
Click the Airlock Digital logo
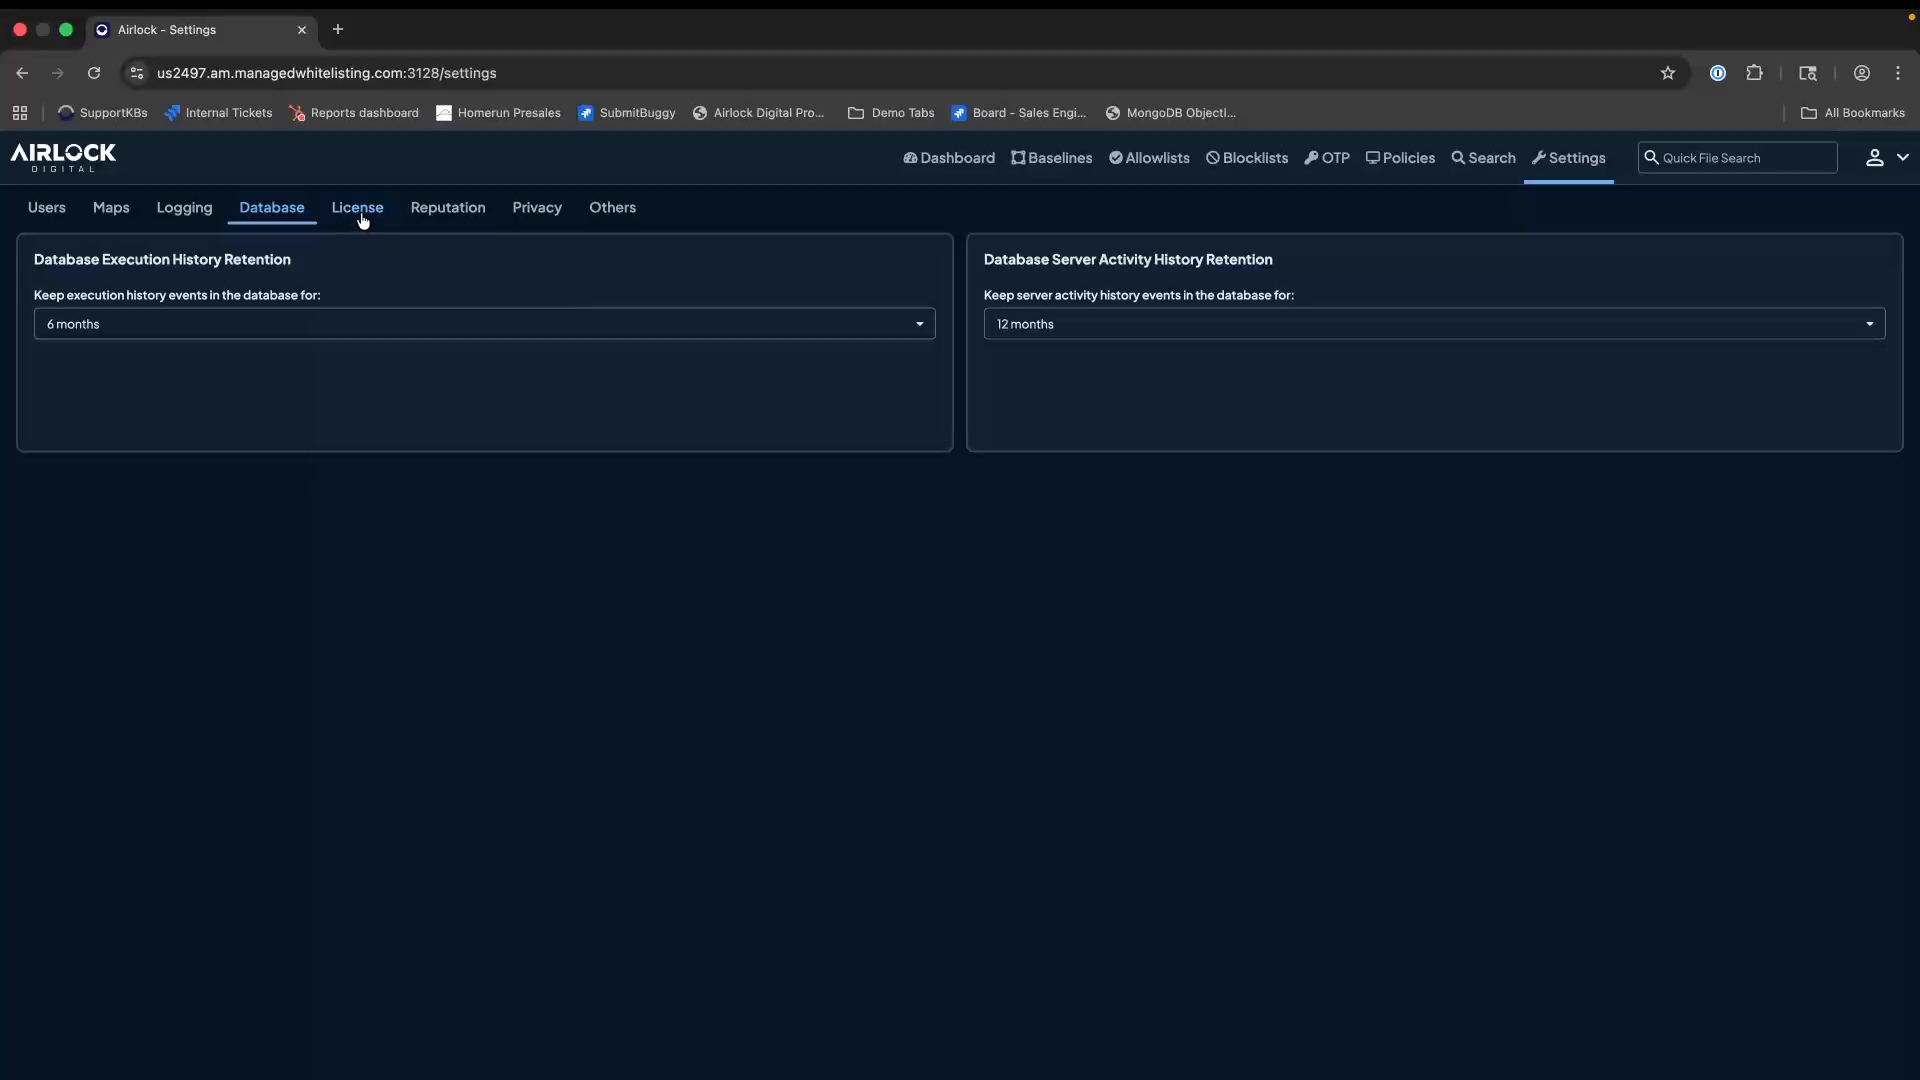point(62,158)
